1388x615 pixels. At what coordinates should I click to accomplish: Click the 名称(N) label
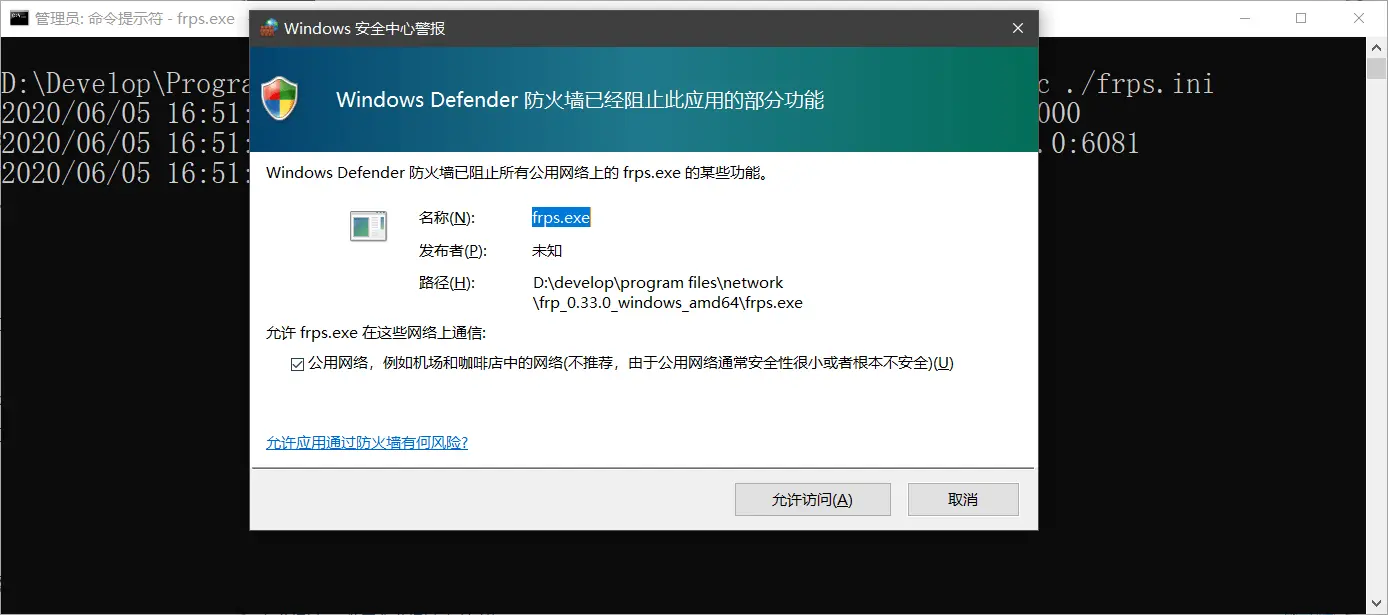click(447, 217)
